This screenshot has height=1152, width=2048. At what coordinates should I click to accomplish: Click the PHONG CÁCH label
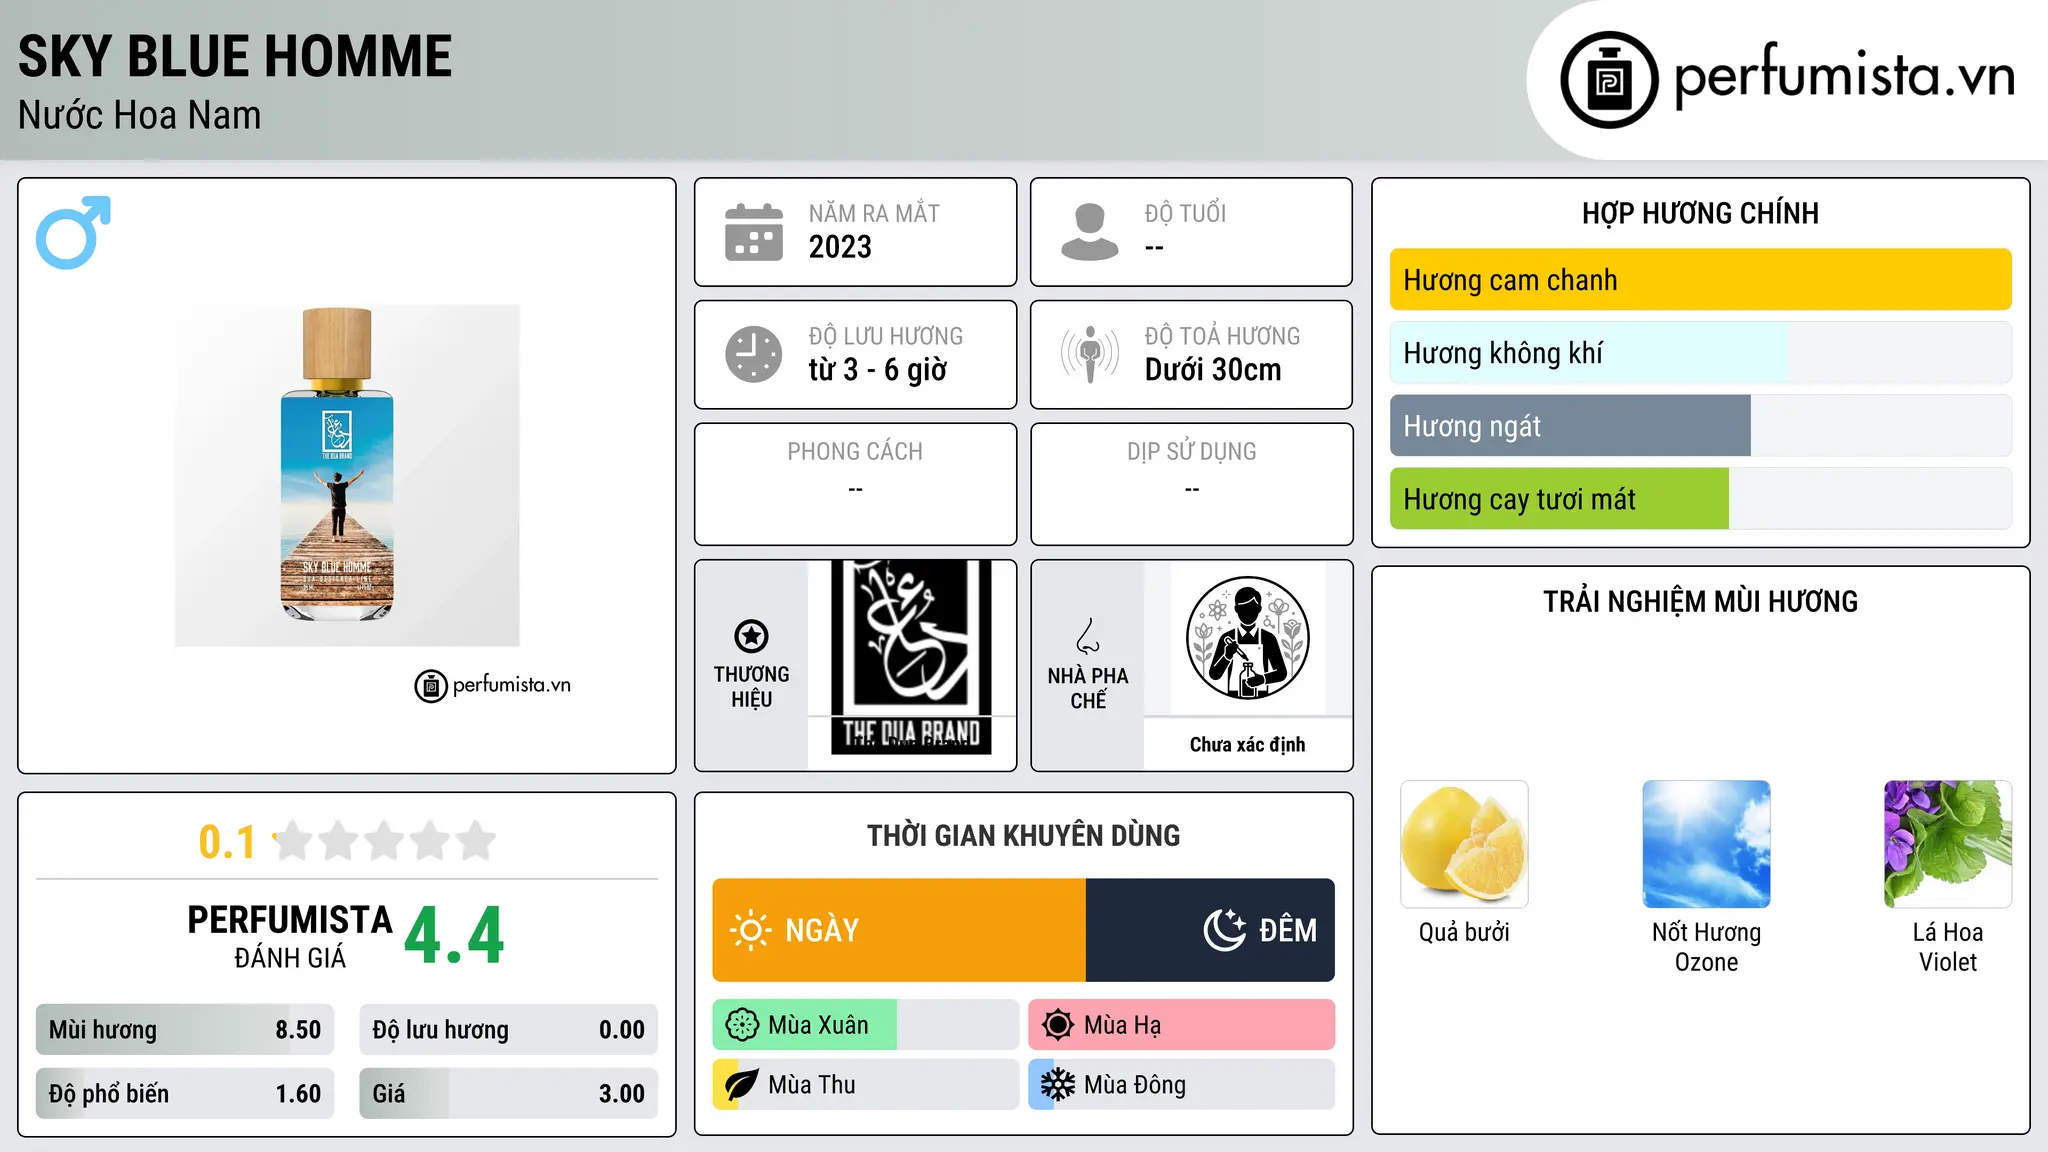click(x=855, y=452)
